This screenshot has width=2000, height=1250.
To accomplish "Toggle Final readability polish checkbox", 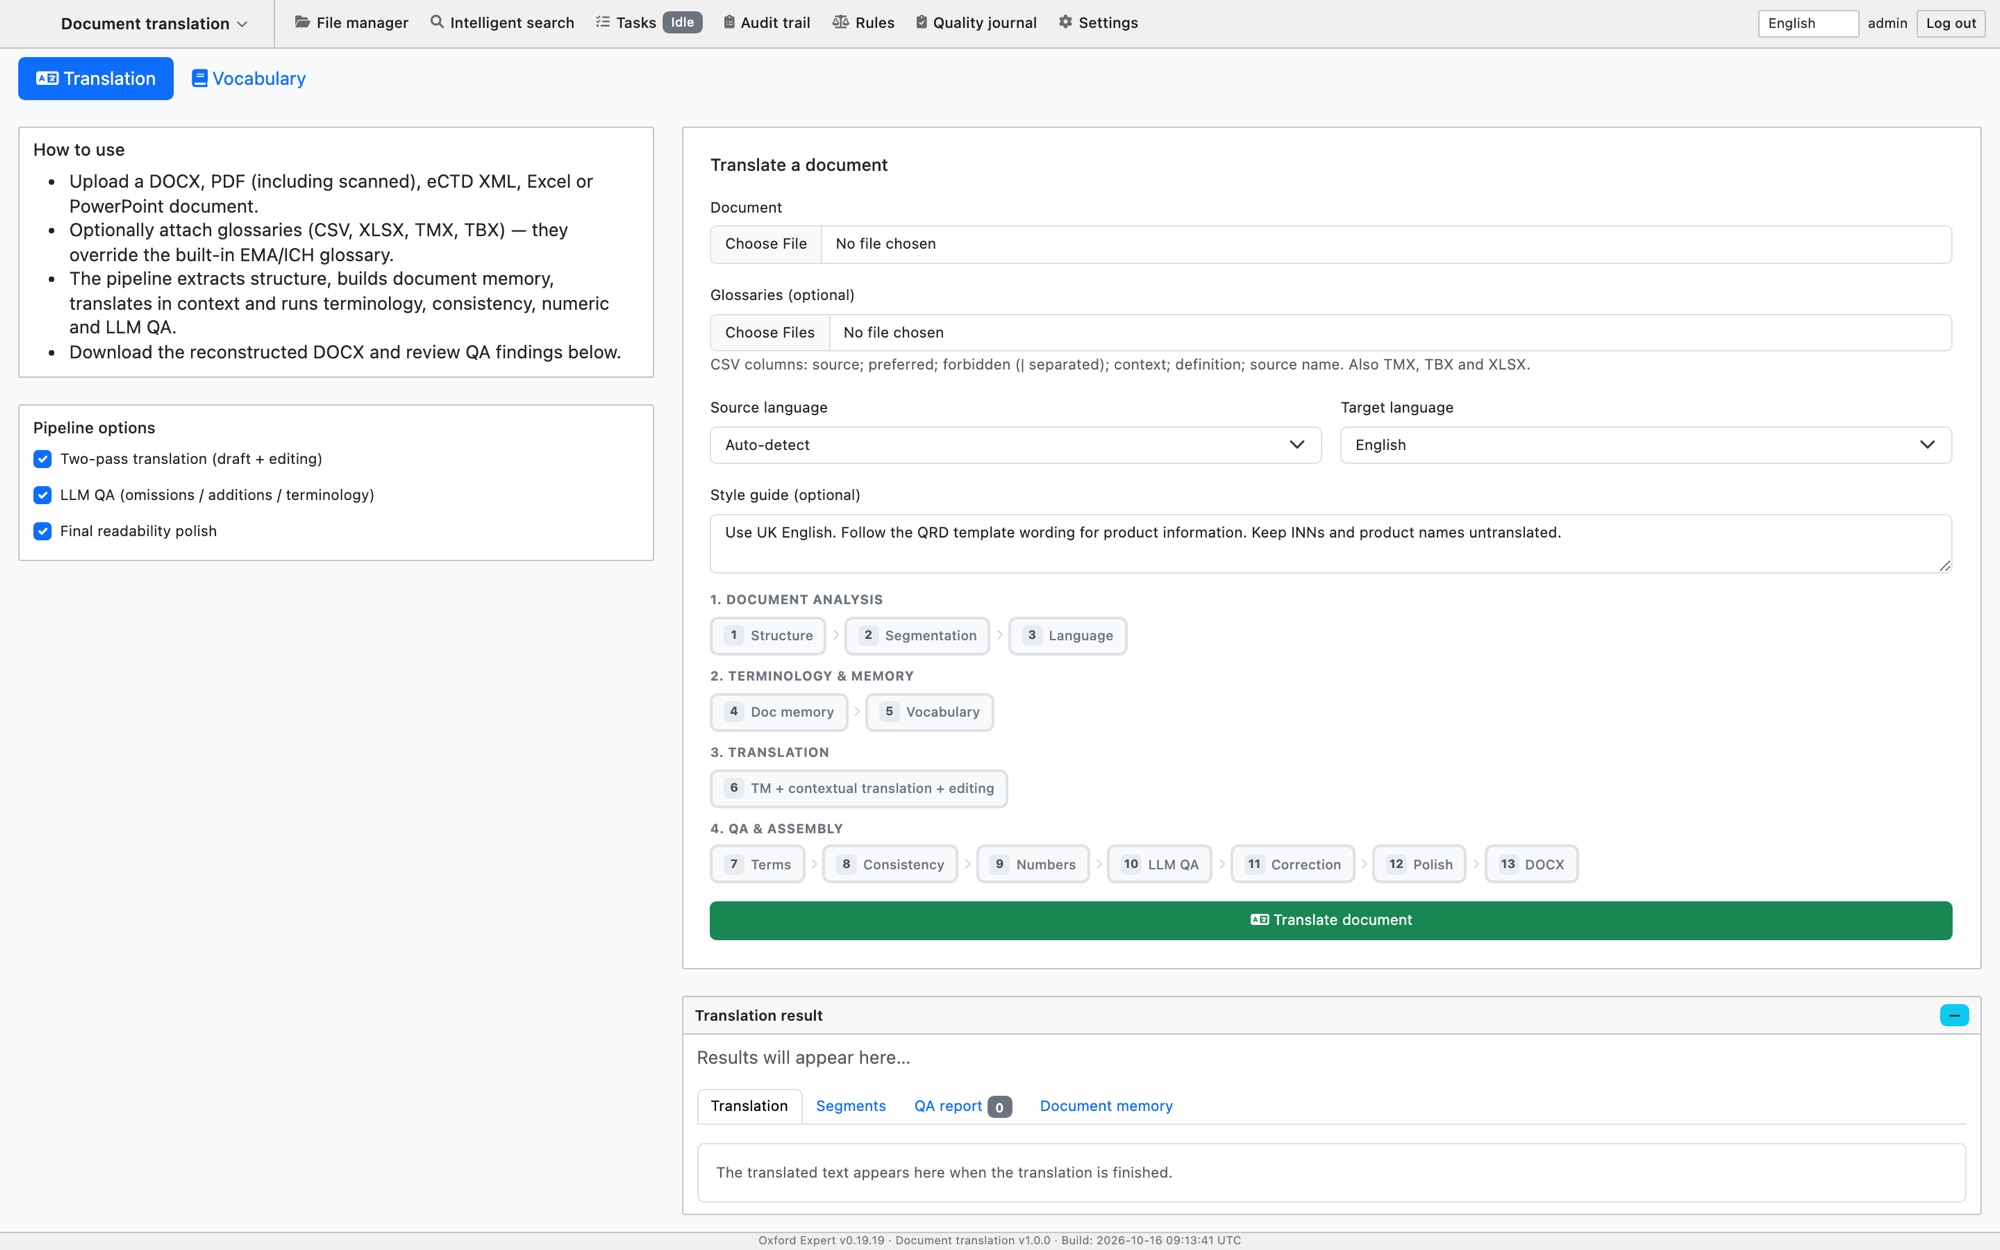I will pos(42,531).
